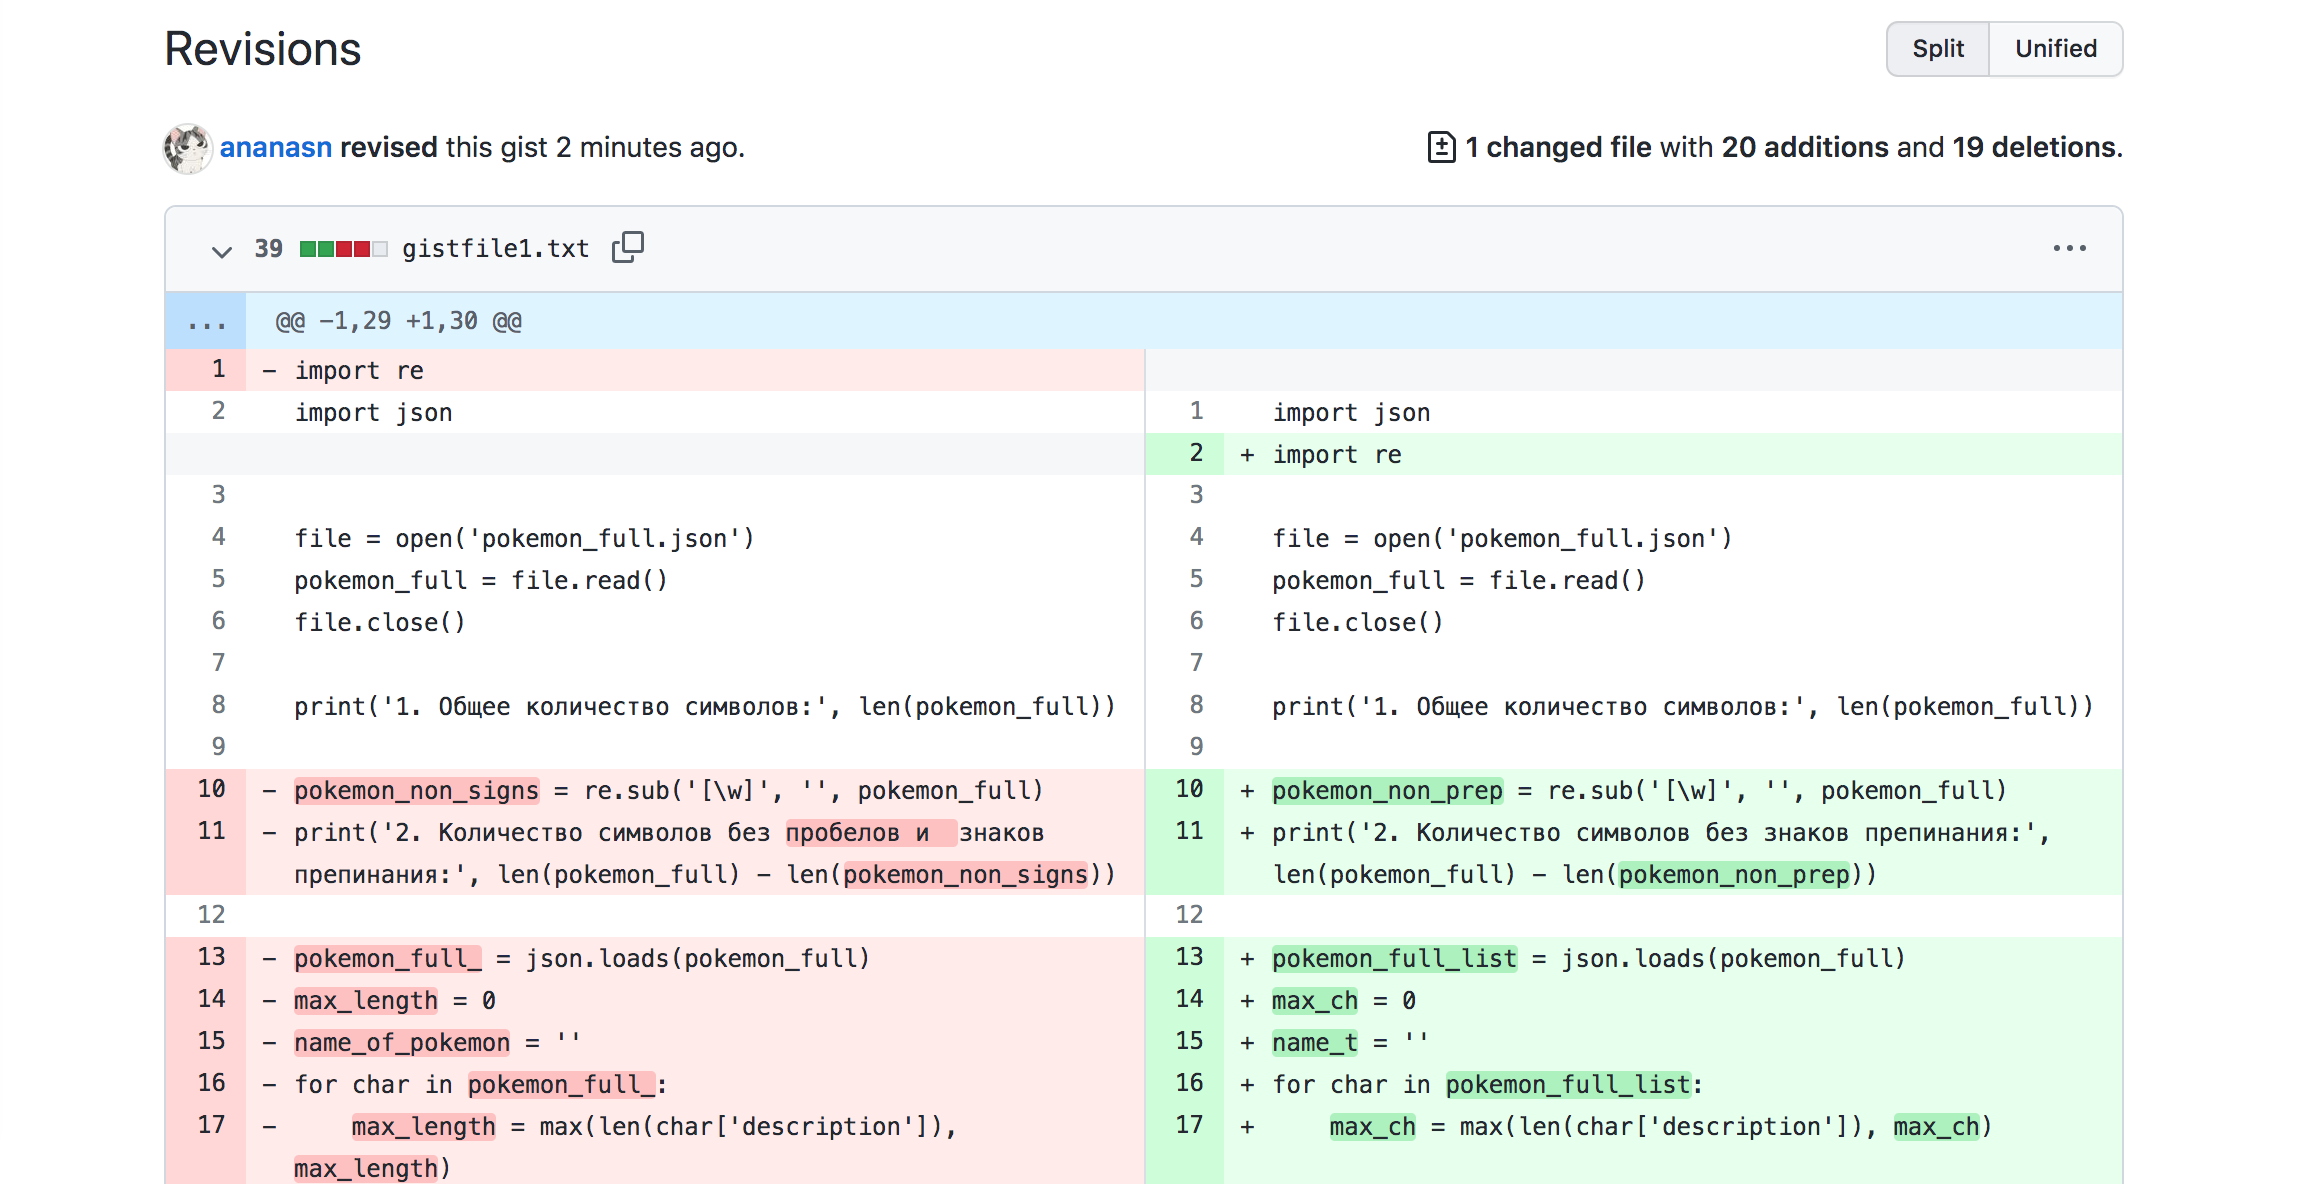Click ananasn's profile avatar image
The image size is (2300, 1184).
(x=188, y=148)
